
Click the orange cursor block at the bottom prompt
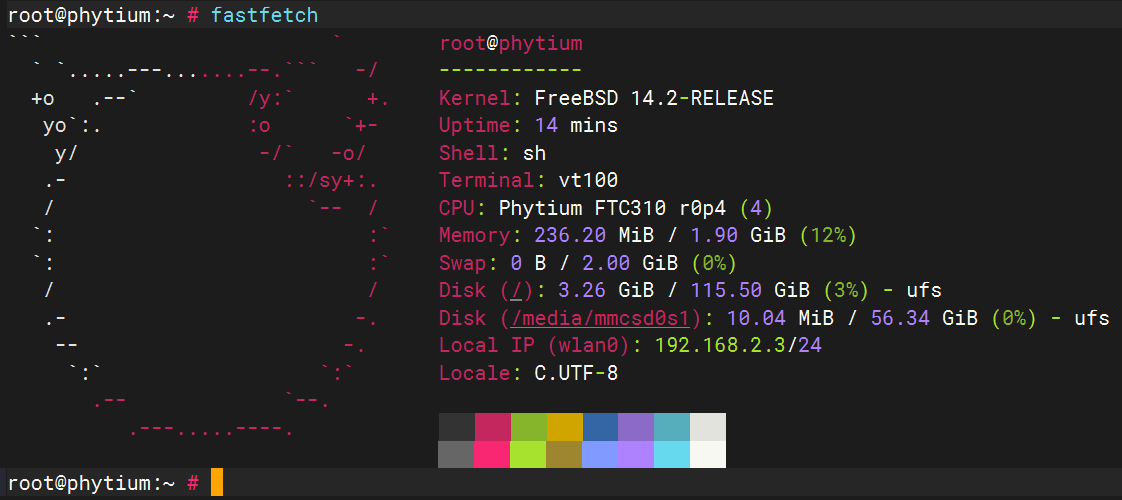click(217, 482)
